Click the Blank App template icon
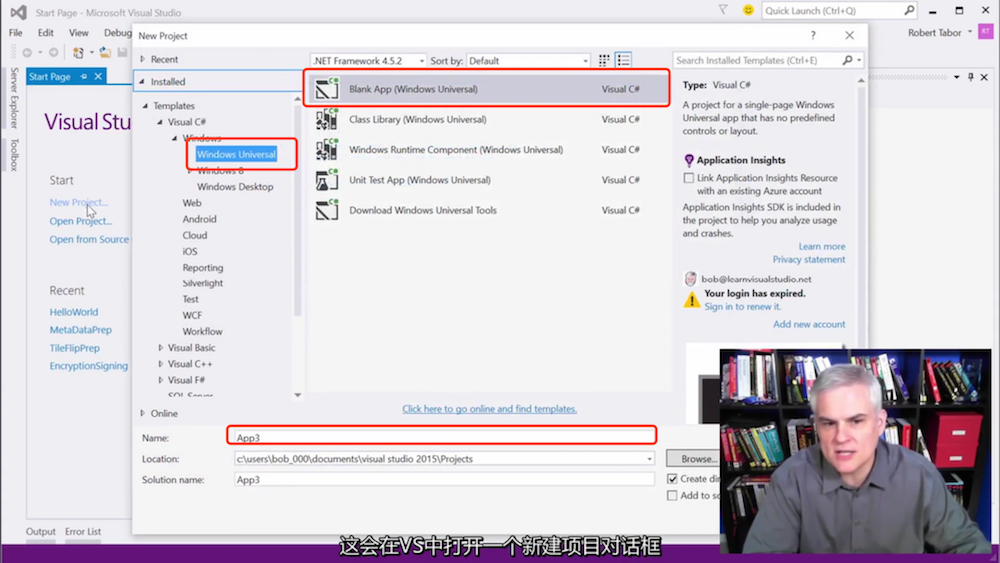Image resolution: width=1000 pixels, height=563 pixels. pyautogui.click(x=327, y=89)
